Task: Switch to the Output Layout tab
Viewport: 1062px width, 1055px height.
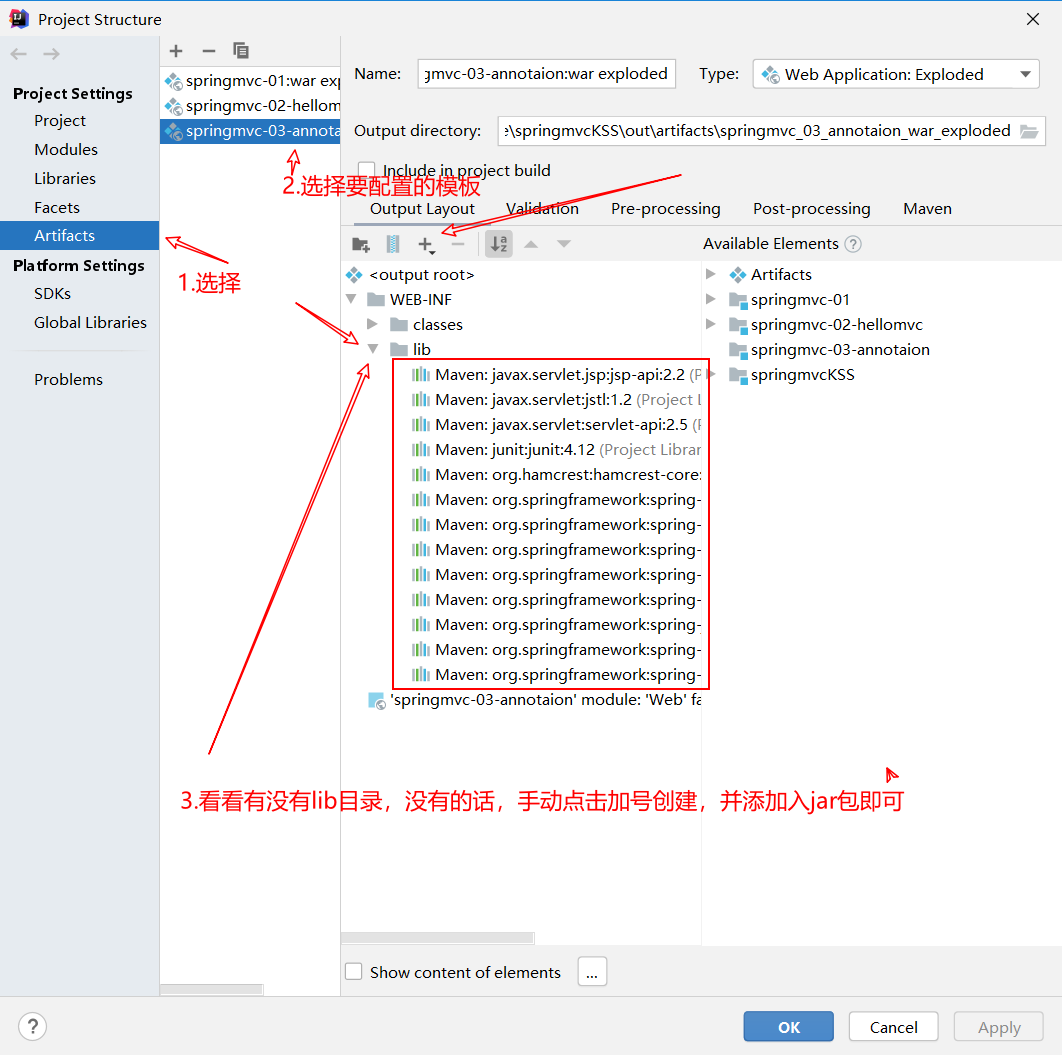Action: click(422, 209)
